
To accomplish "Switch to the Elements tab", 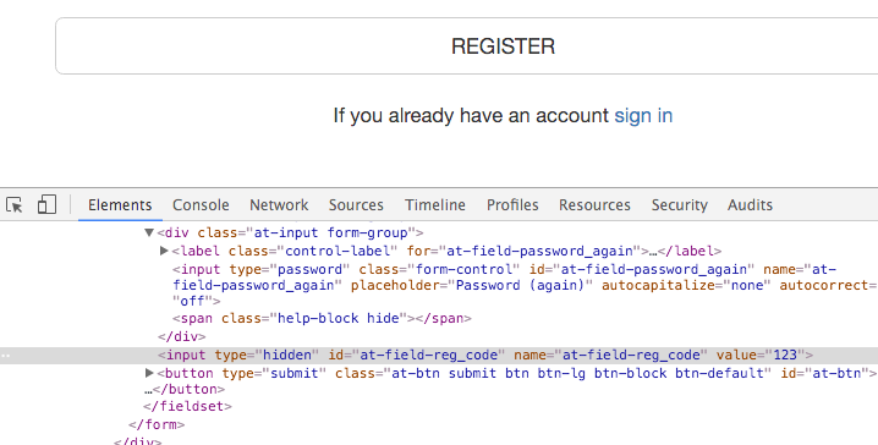I will point(120,205).
